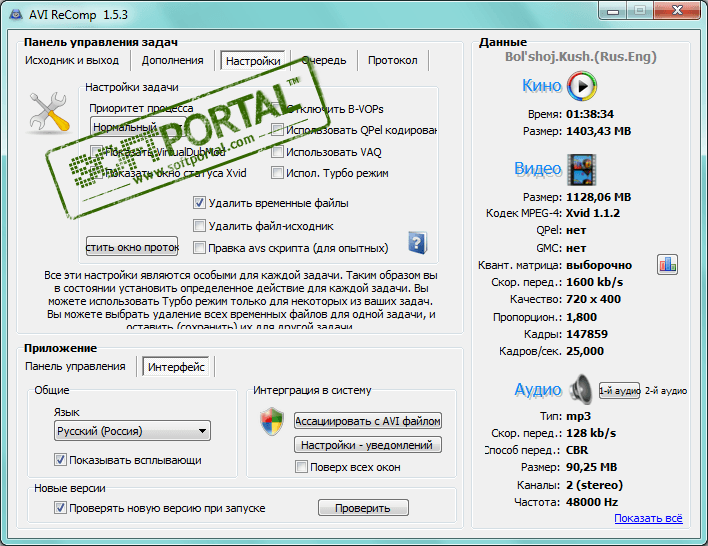Click the Аудио heading text

tap(538, 389)
